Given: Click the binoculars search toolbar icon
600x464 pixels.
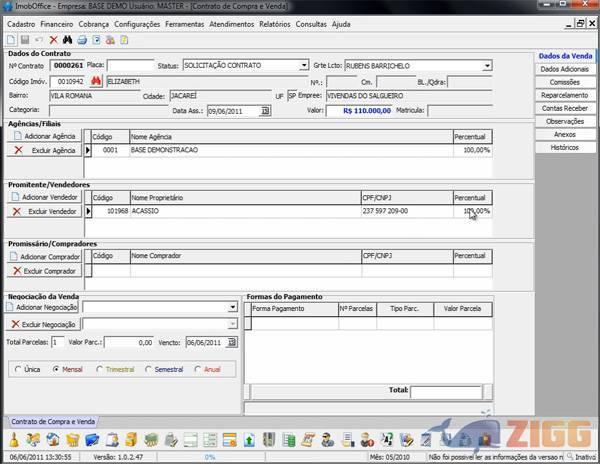Looking at the screenshot, I should point(67,40).
